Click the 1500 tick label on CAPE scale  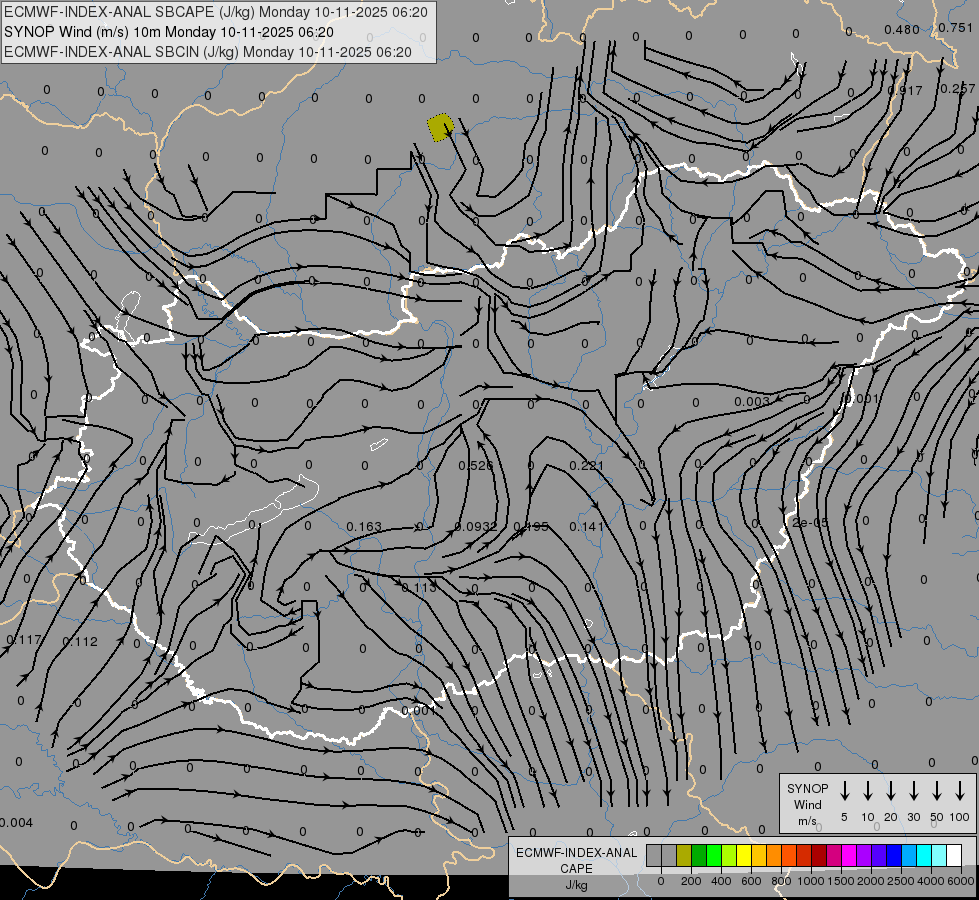841,881
